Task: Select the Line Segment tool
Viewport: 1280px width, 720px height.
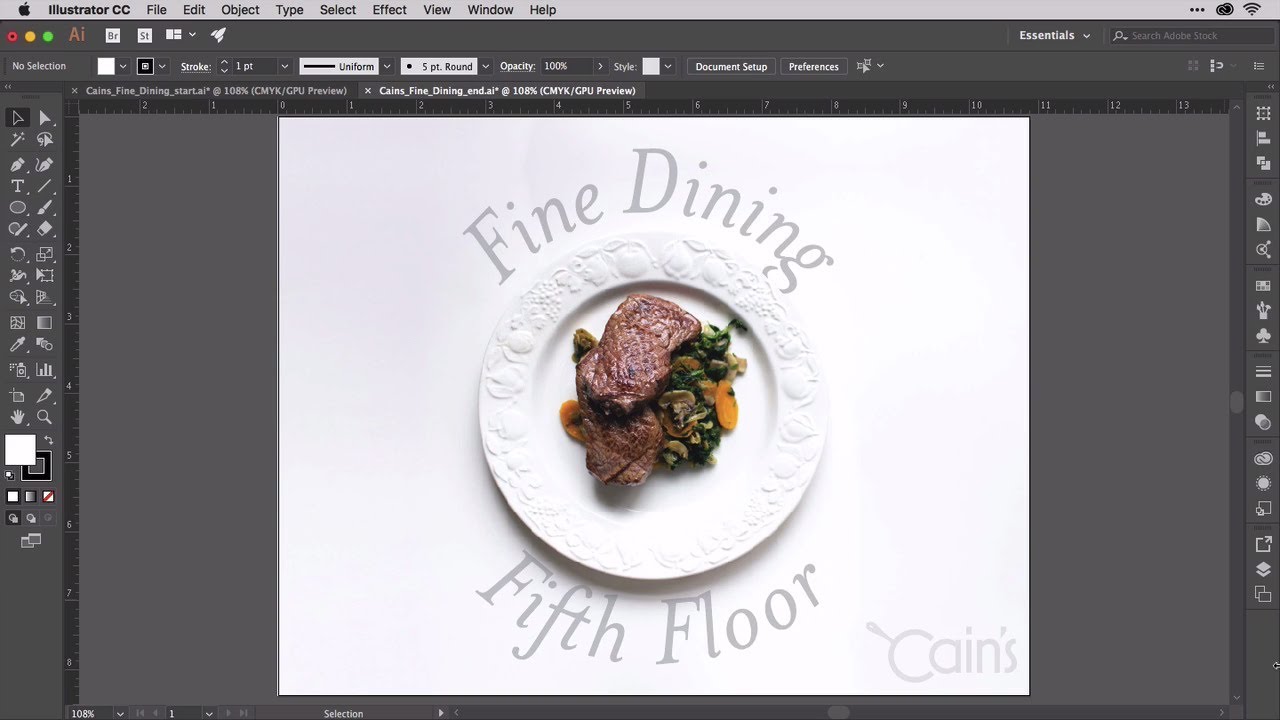Action: (x=44, y=187)
